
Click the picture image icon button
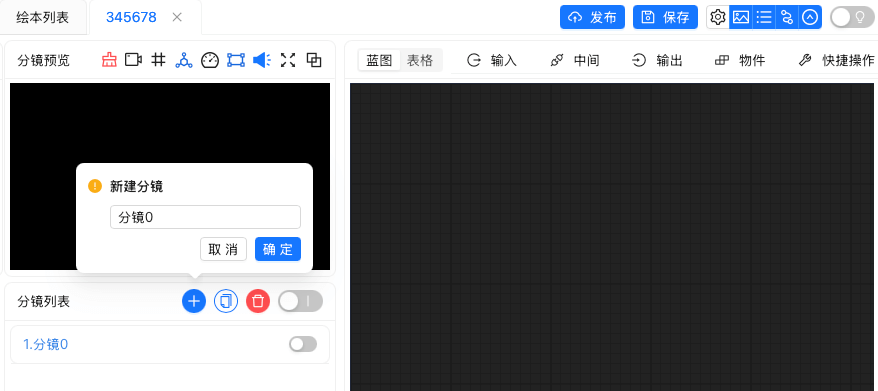coord(741,17)
